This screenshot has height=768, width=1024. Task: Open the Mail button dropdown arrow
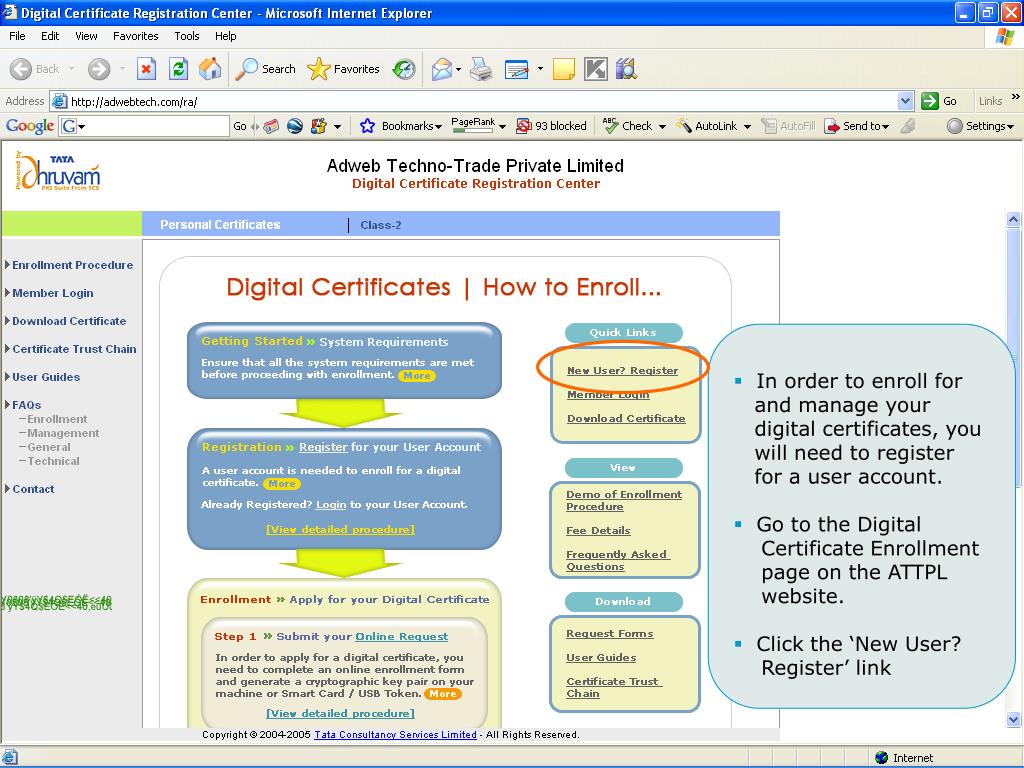(458, 69)
